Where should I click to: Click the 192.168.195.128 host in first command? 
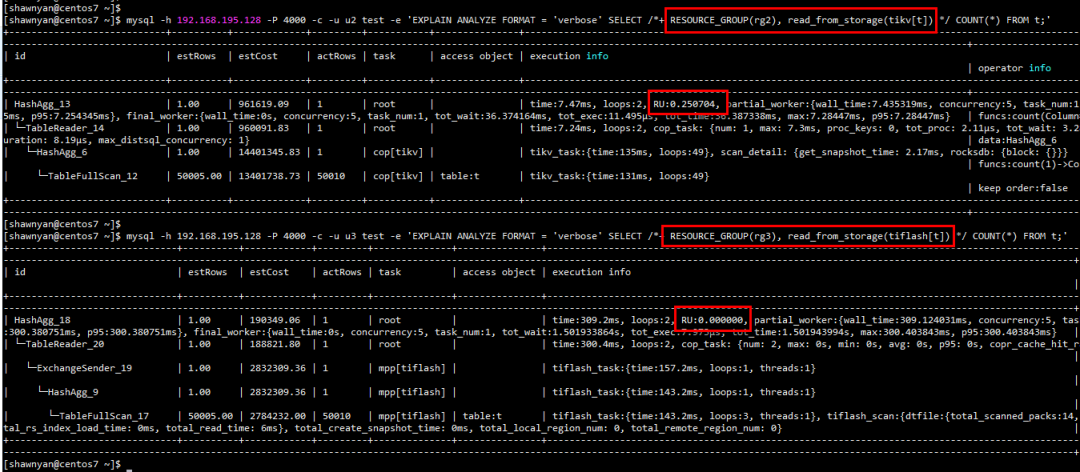pos(225,20)
